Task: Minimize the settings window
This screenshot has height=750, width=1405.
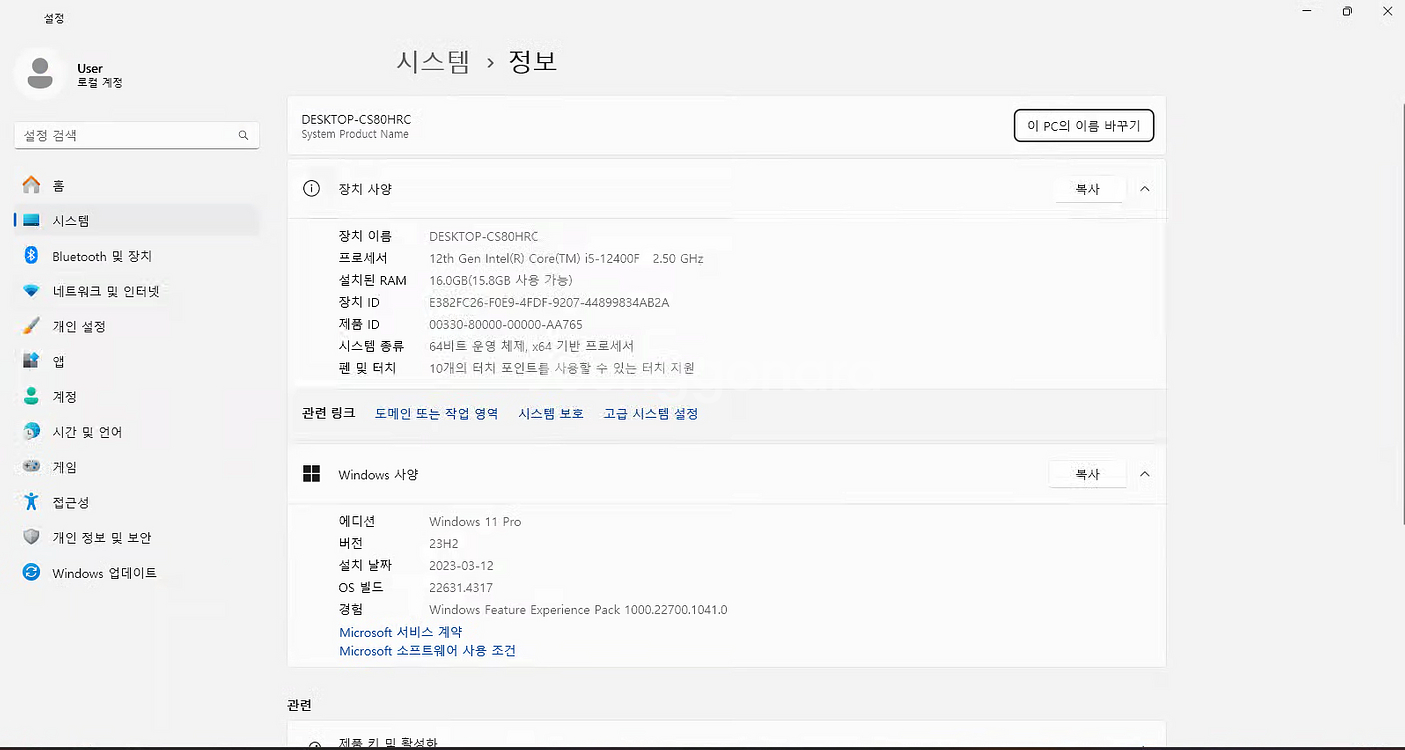Action: click(1307, 11)
